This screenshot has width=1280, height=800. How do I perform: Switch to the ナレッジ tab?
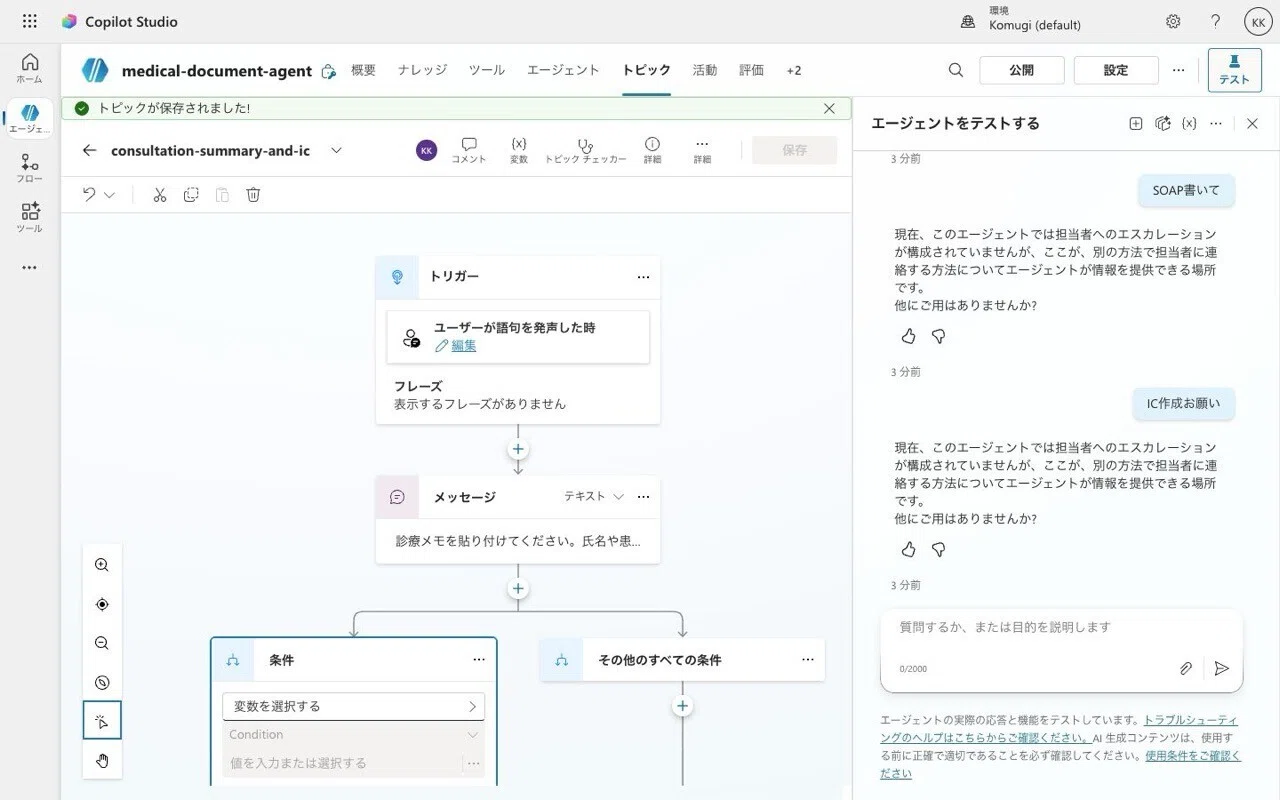click(422, 70)
